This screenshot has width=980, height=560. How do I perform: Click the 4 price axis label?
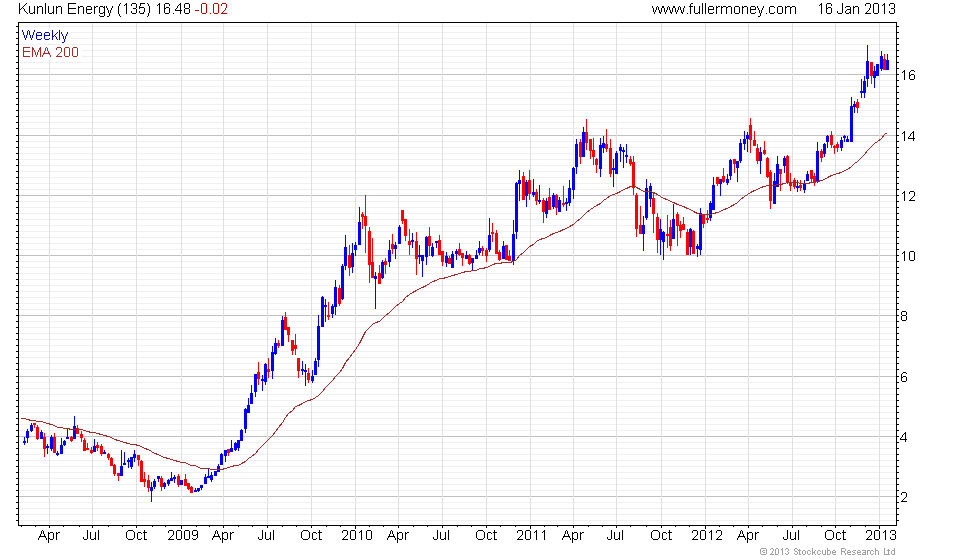click(904, 437)
